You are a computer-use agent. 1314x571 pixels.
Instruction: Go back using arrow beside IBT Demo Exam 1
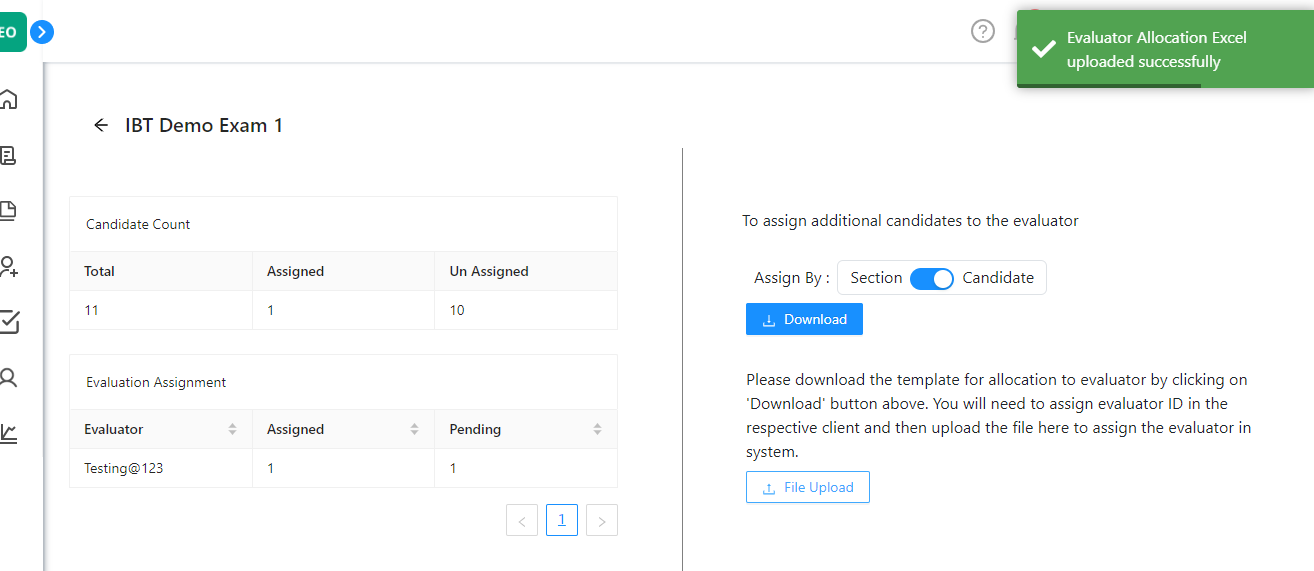click(100, 125)
